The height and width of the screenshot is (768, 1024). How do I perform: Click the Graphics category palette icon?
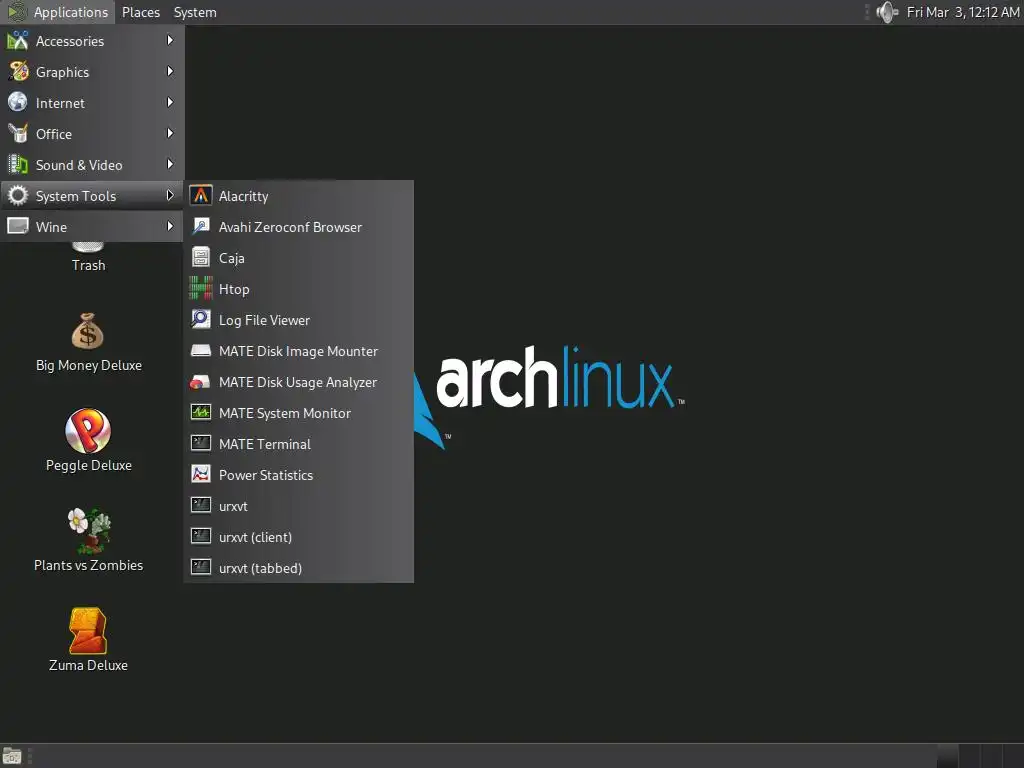18,71
